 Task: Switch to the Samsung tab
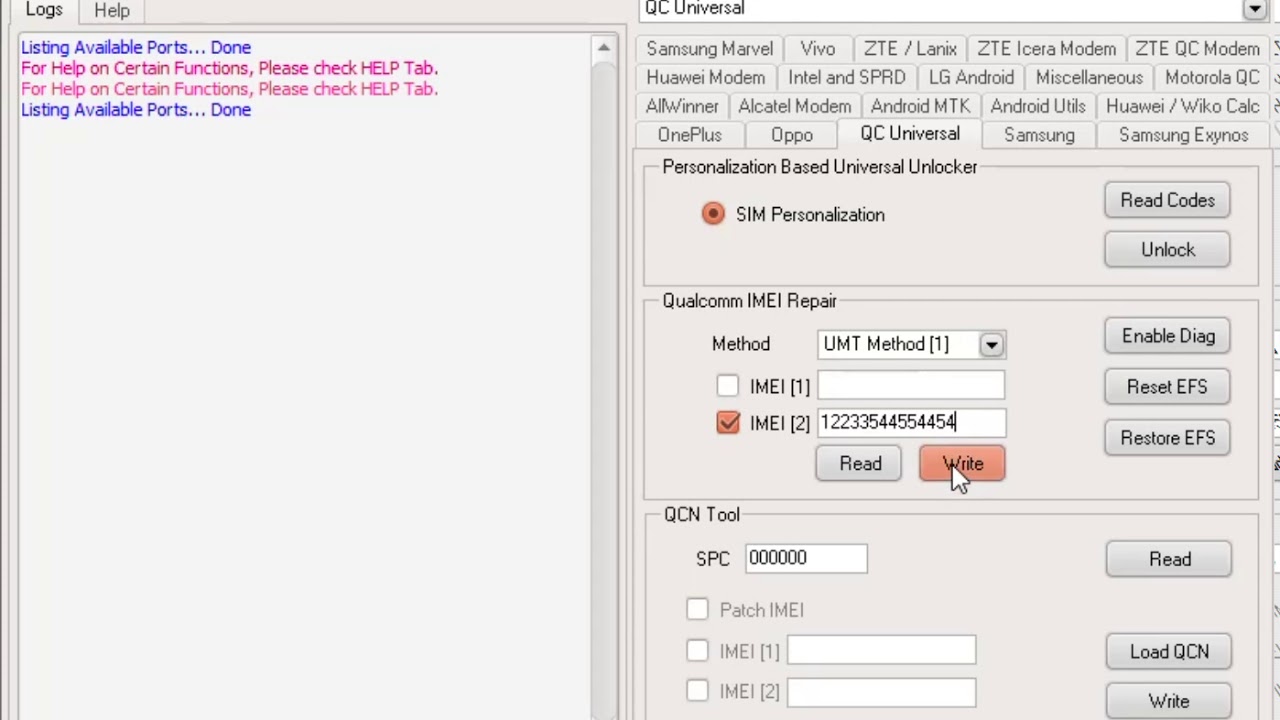(1039, 136)
